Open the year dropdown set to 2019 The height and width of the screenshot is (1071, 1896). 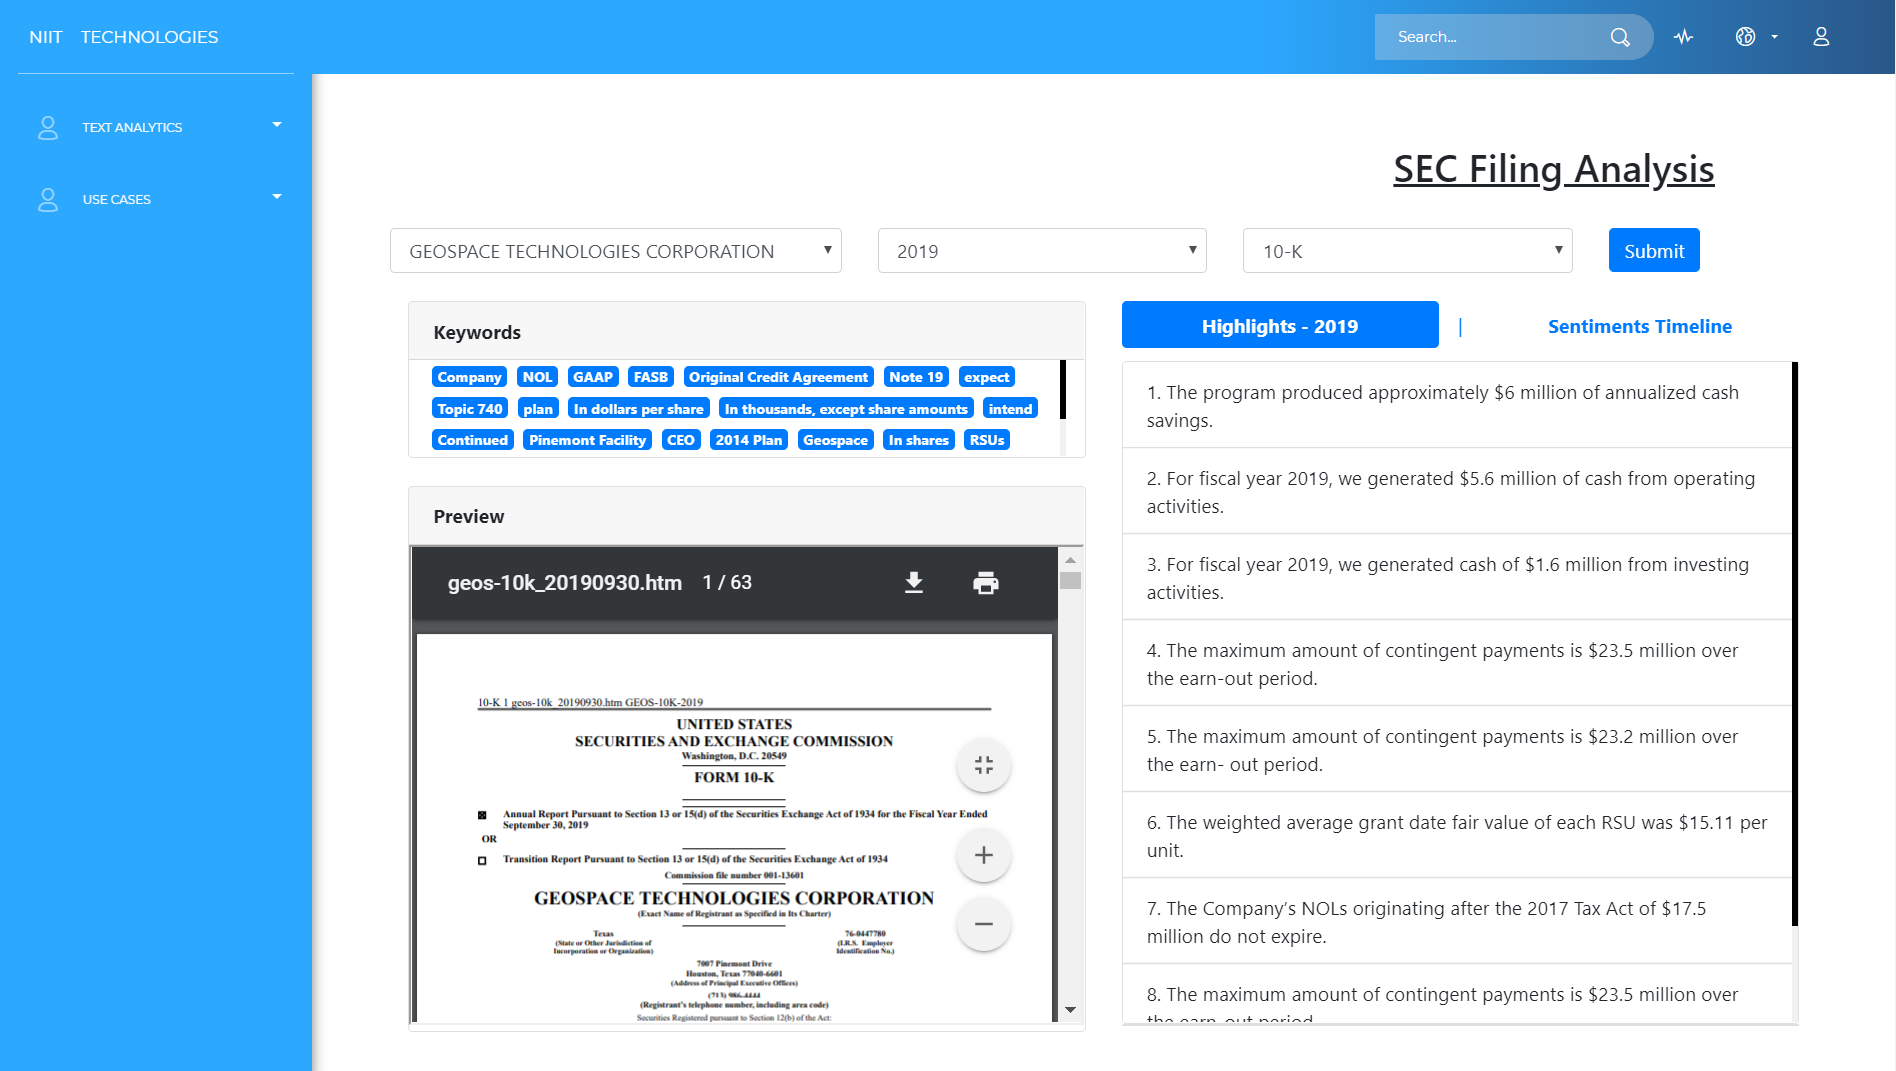click(1041, 250)
